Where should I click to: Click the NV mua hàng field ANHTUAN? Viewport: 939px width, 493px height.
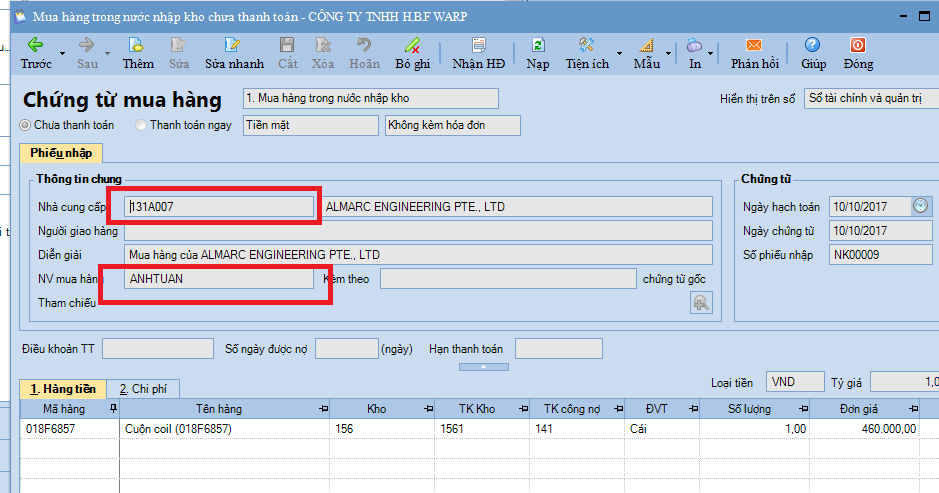click(219, 279)
